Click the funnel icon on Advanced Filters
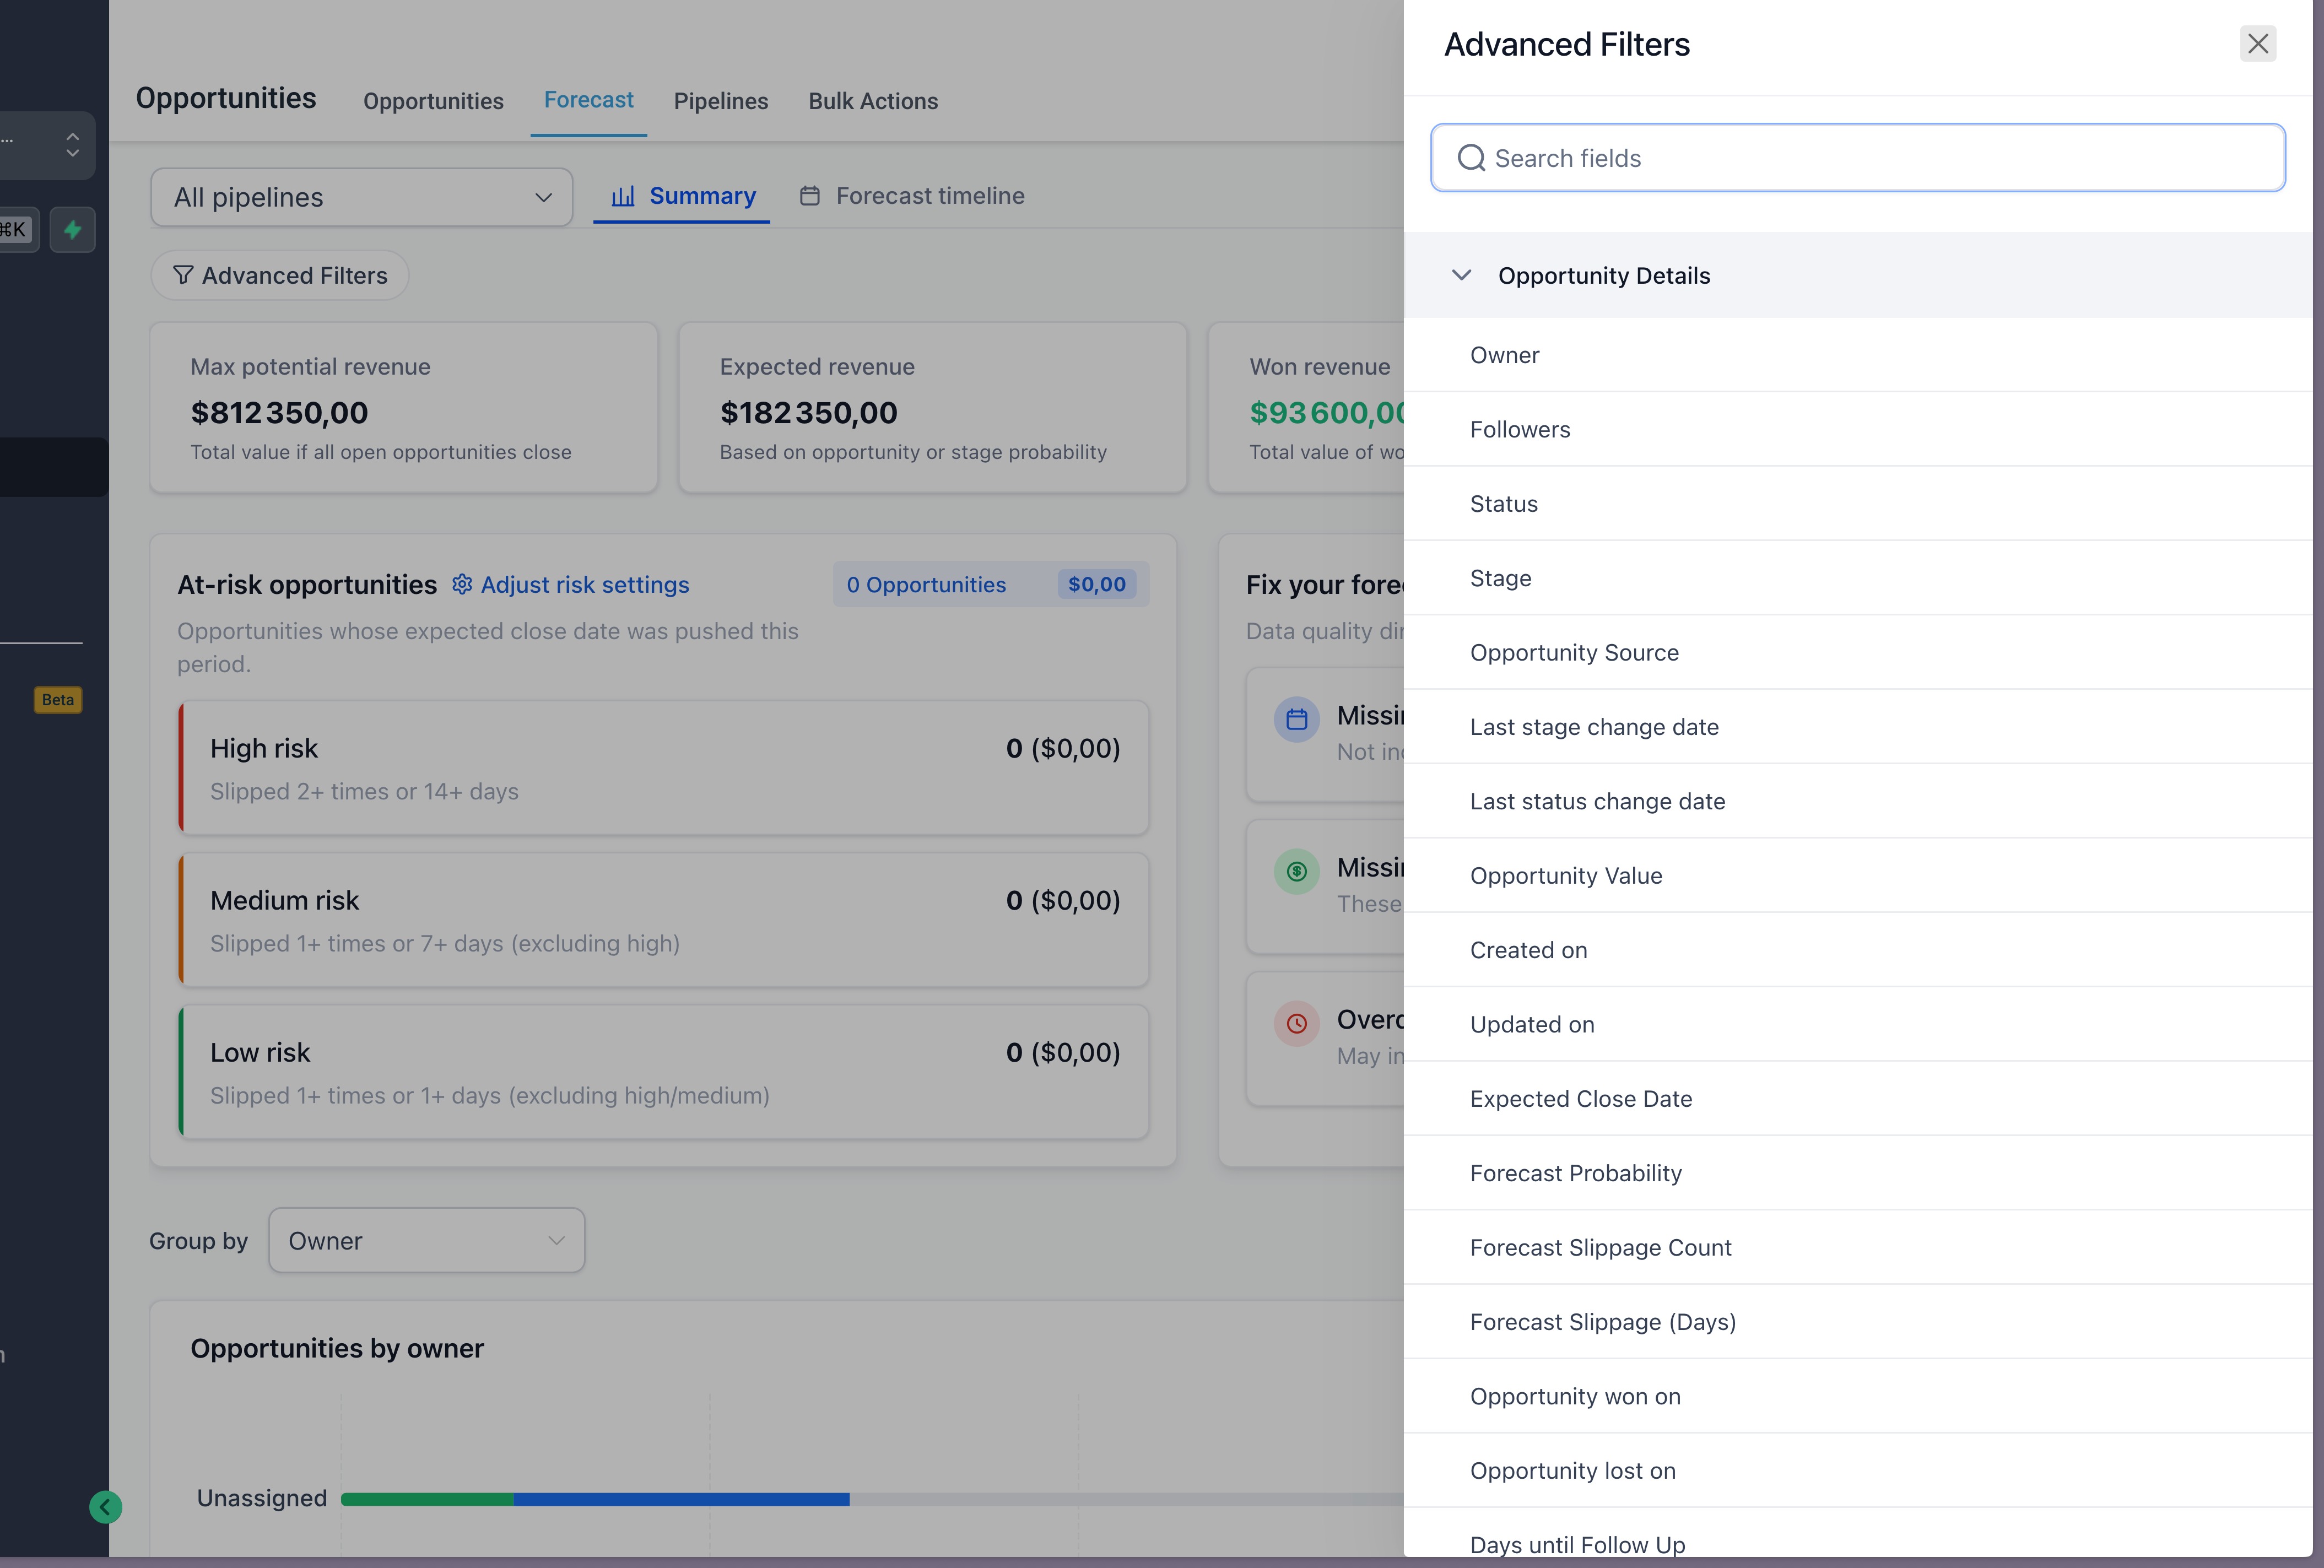Viewport: 2324px width, 1568px height. coord(183,275)
